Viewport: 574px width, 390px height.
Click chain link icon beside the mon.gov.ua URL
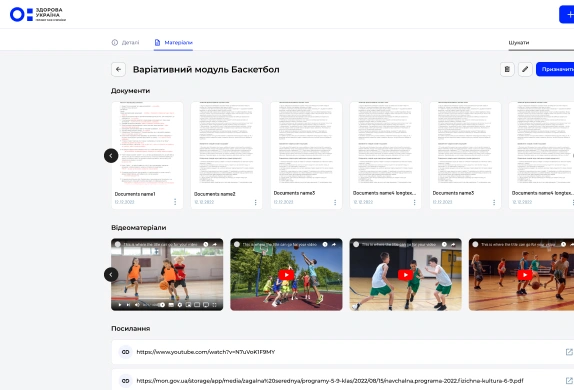coord(125,381)
